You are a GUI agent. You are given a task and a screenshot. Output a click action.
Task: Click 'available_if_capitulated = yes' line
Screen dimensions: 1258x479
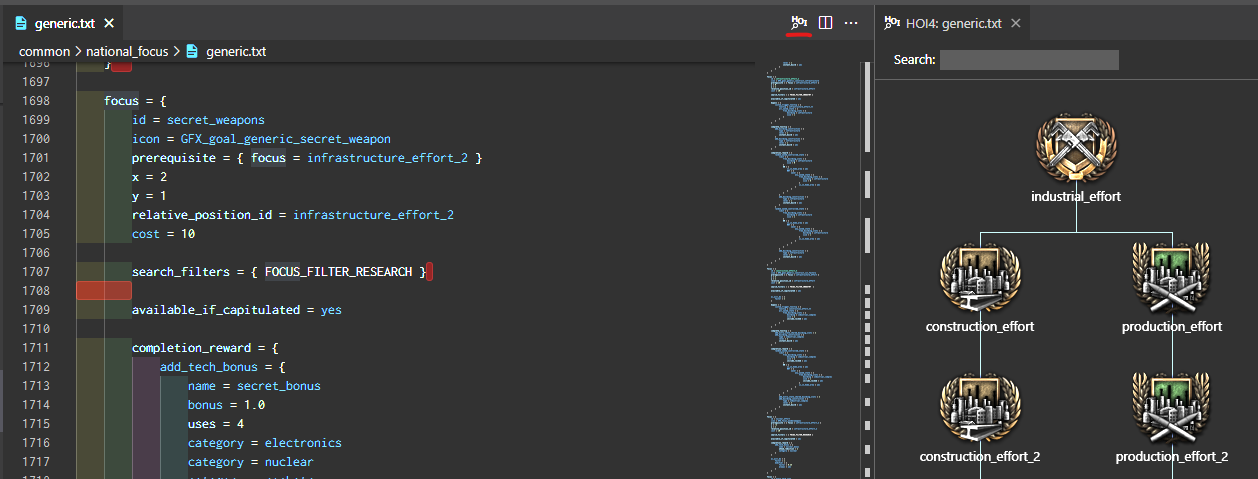pyautogui.click(x=237, y=310)
